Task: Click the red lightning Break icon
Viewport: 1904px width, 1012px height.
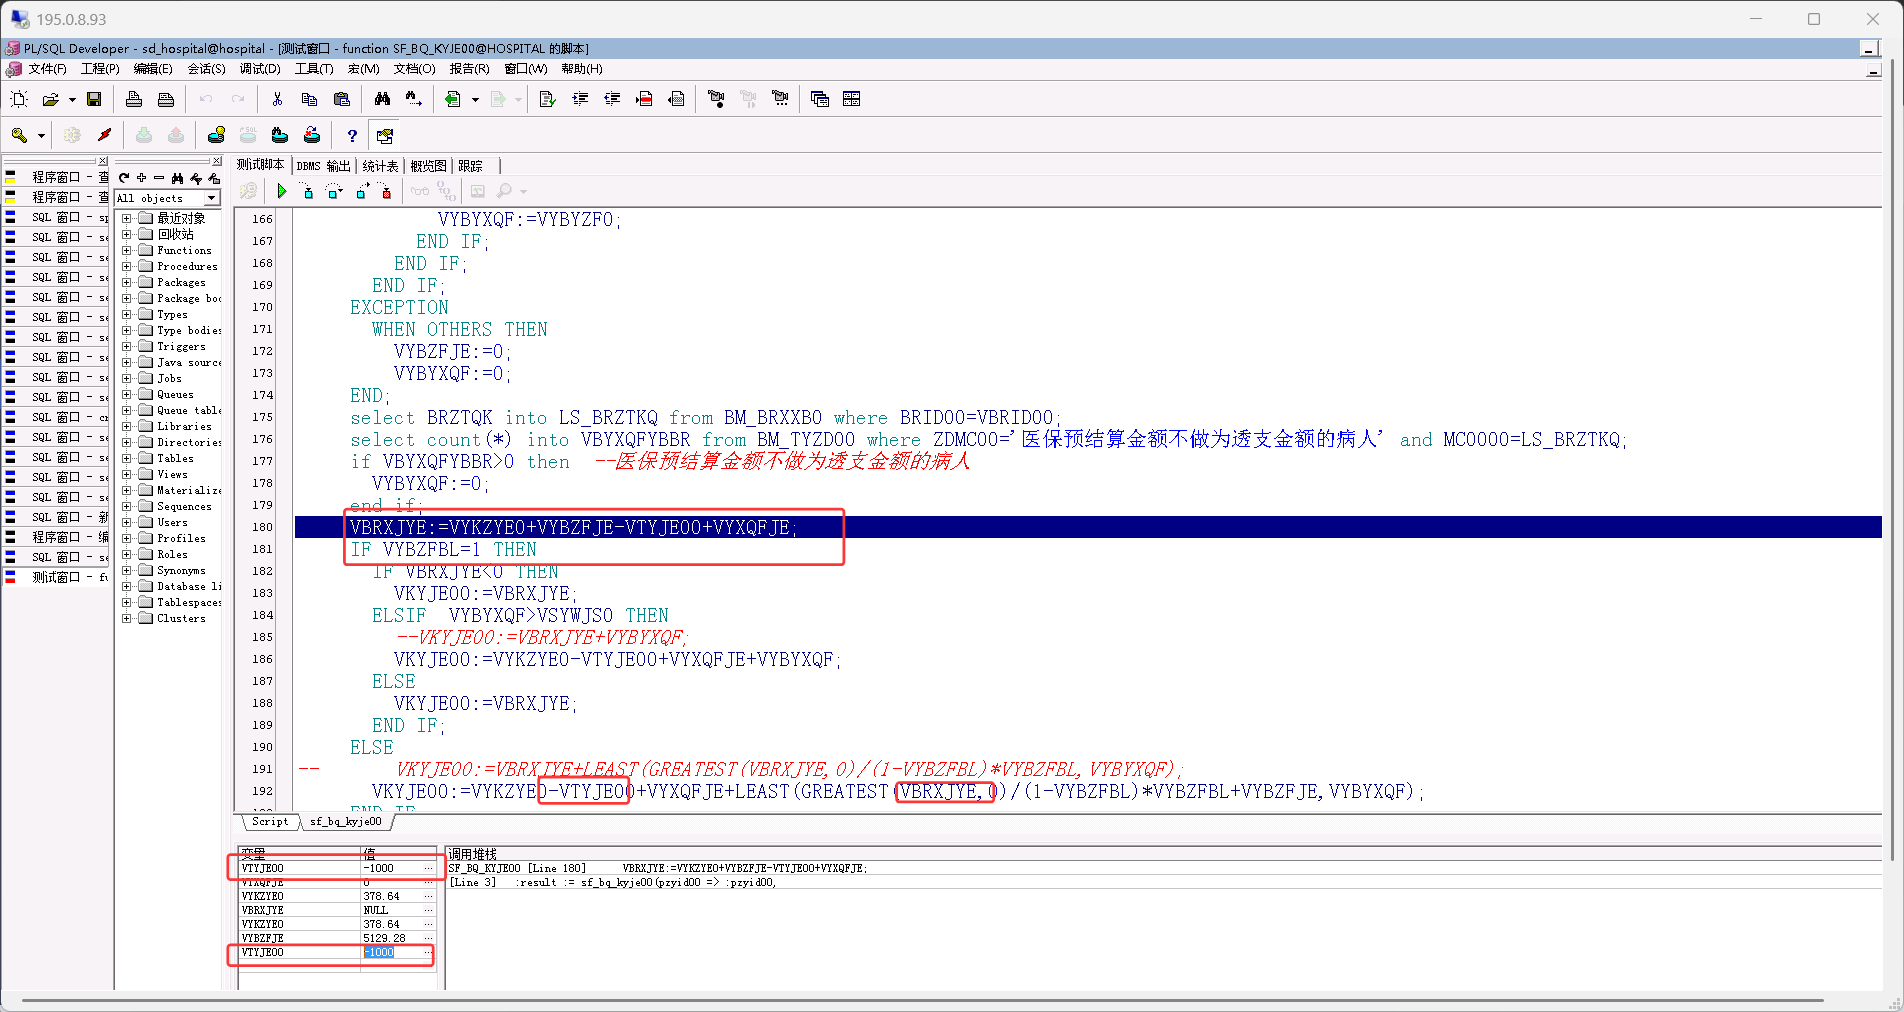Action: point(104,135)
